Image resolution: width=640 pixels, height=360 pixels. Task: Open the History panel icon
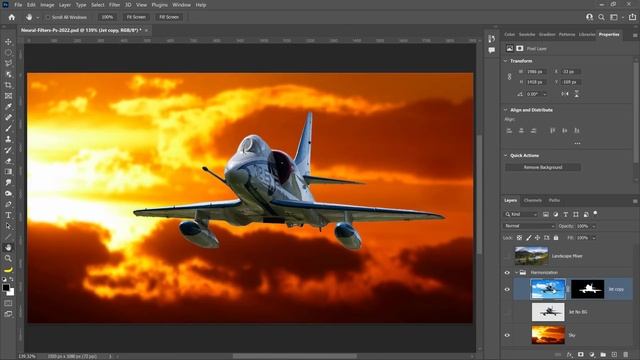pyautogui.click(x=491, y=39)
